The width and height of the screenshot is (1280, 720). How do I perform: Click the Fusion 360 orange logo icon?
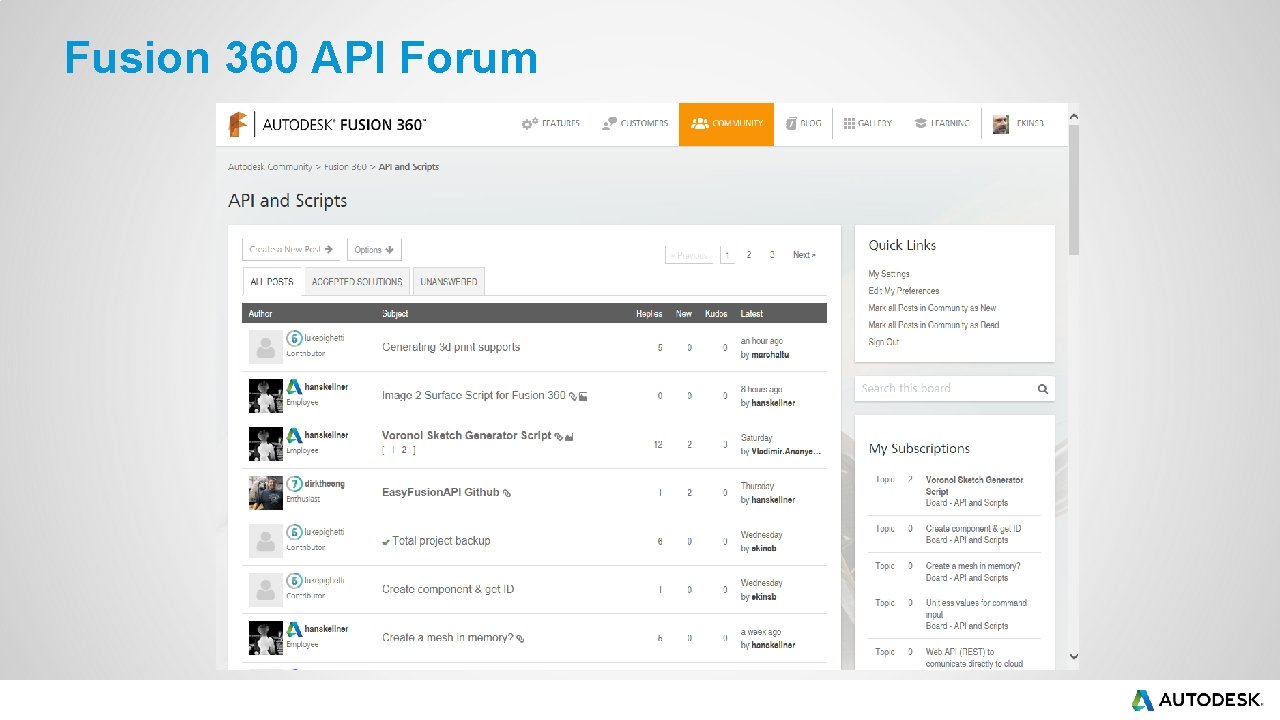click(x=238, y=124)
